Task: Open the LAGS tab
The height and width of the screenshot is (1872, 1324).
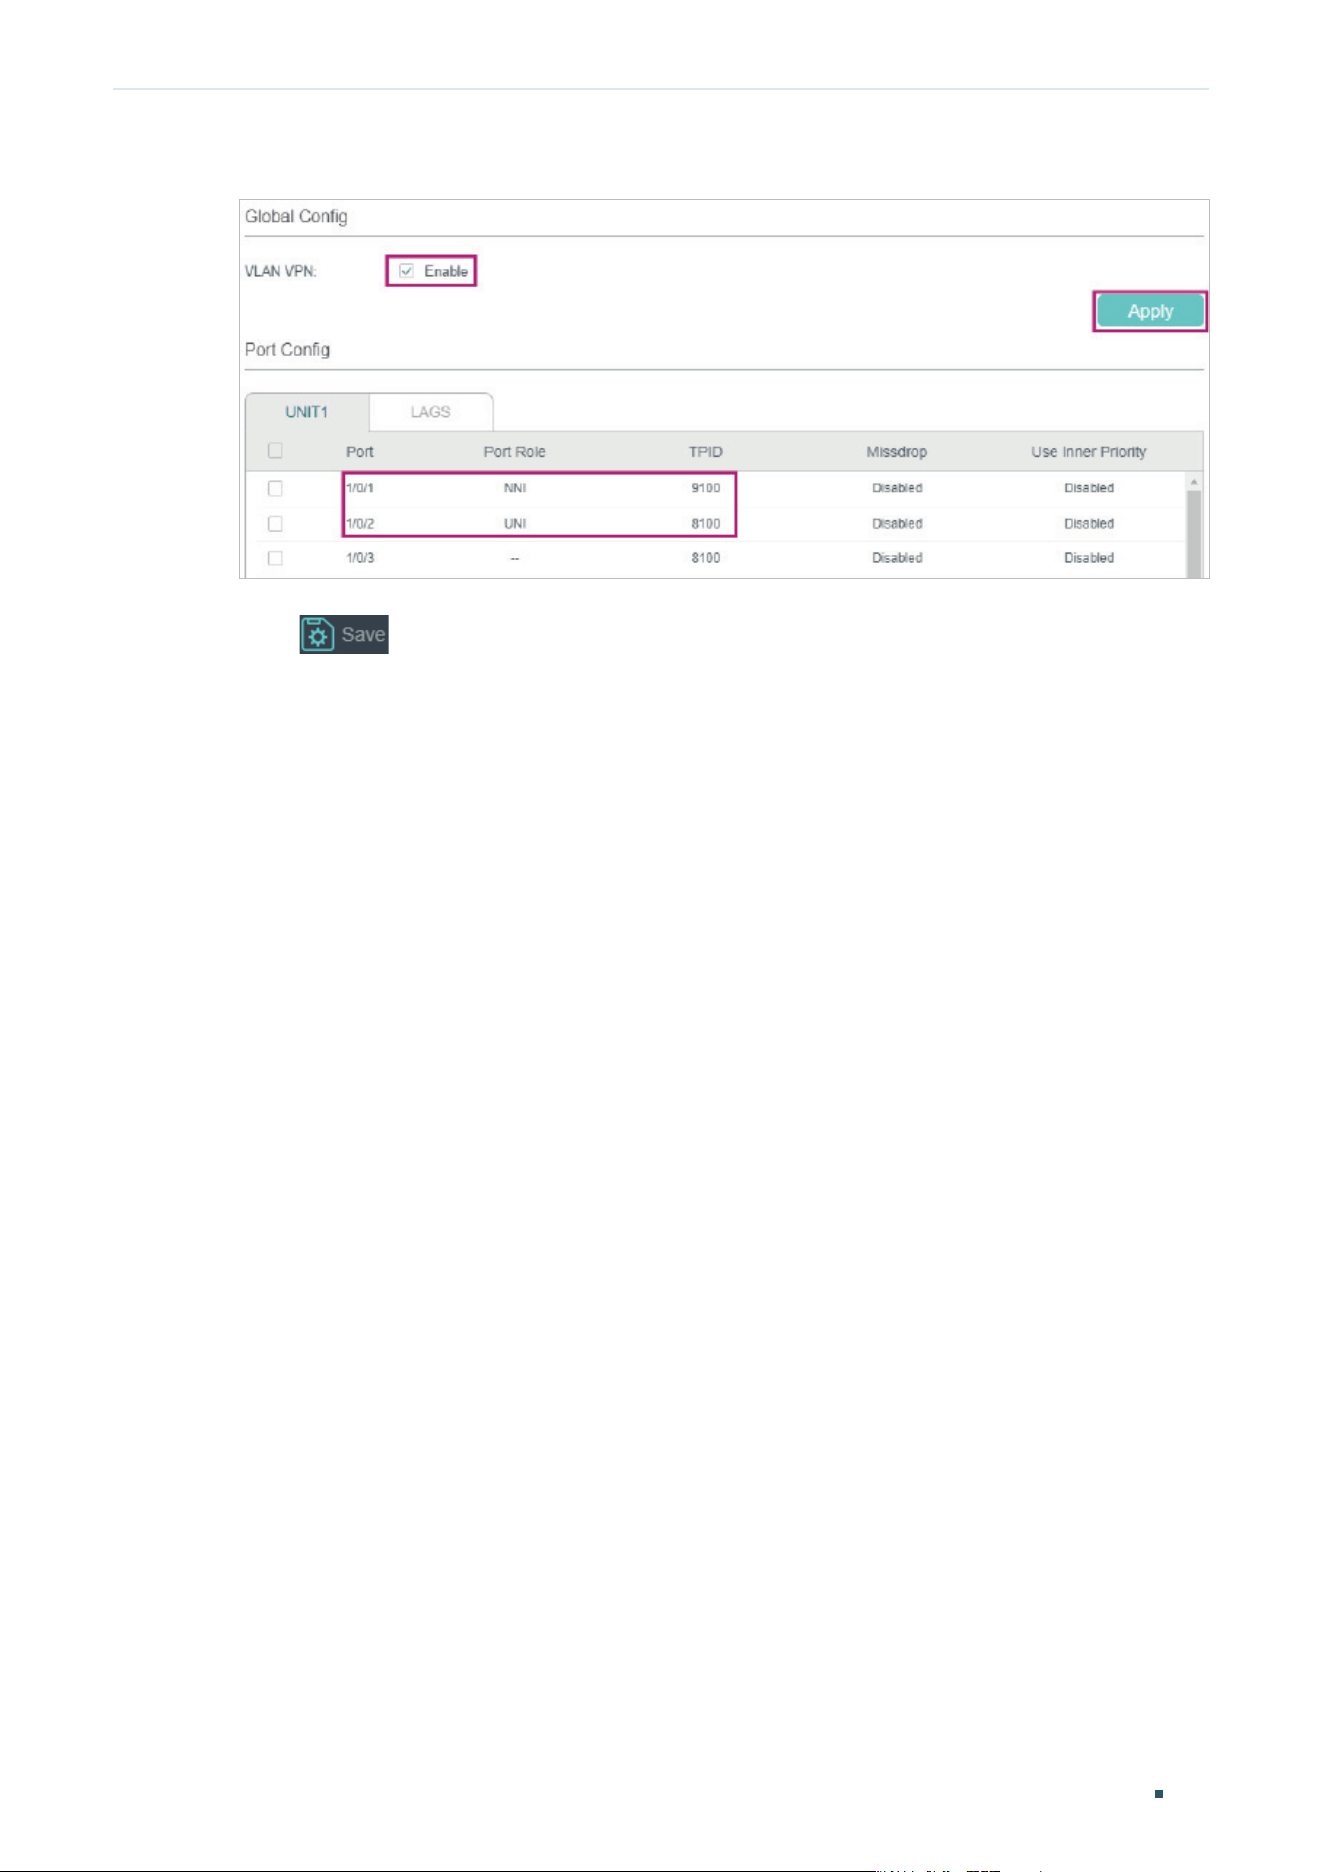Action: pyautogui.click(x=431, y=412)
